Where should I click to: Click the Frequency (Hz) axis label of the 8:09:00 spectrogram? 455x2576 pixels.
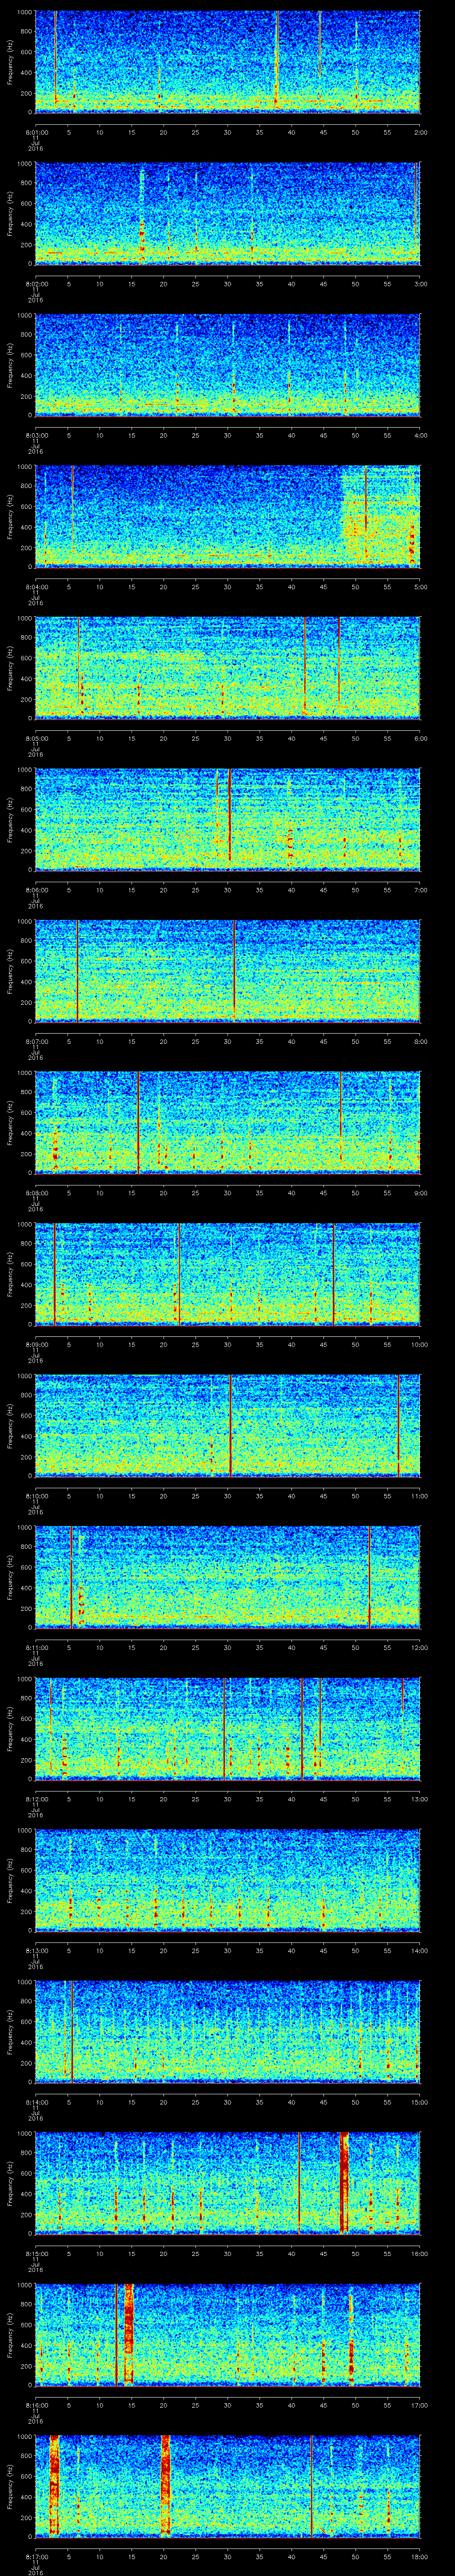10,1273
